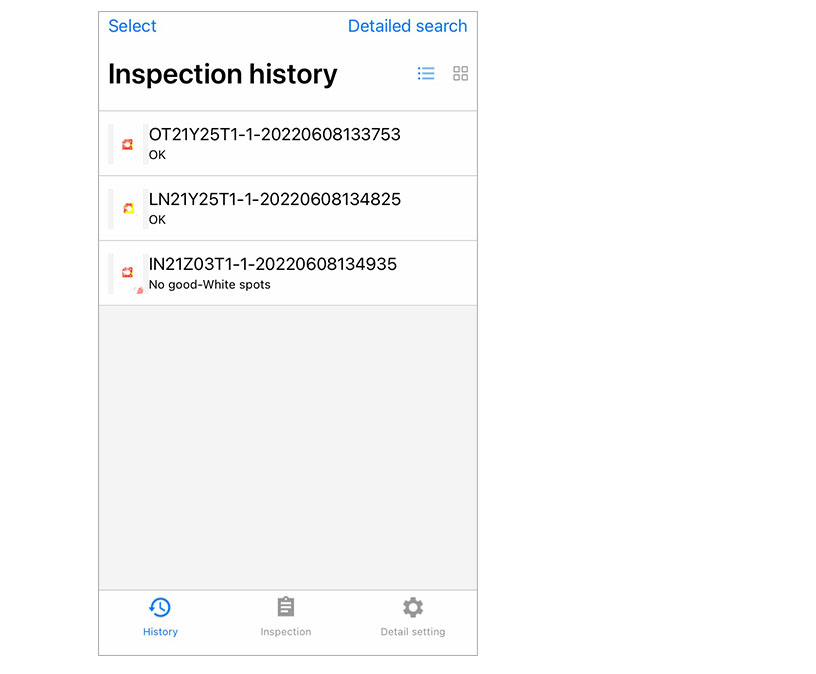Select record IN21Z03T1-1-20220608134935
The width and height of the screenshot is (816, 674).
[x=272, y=264]
